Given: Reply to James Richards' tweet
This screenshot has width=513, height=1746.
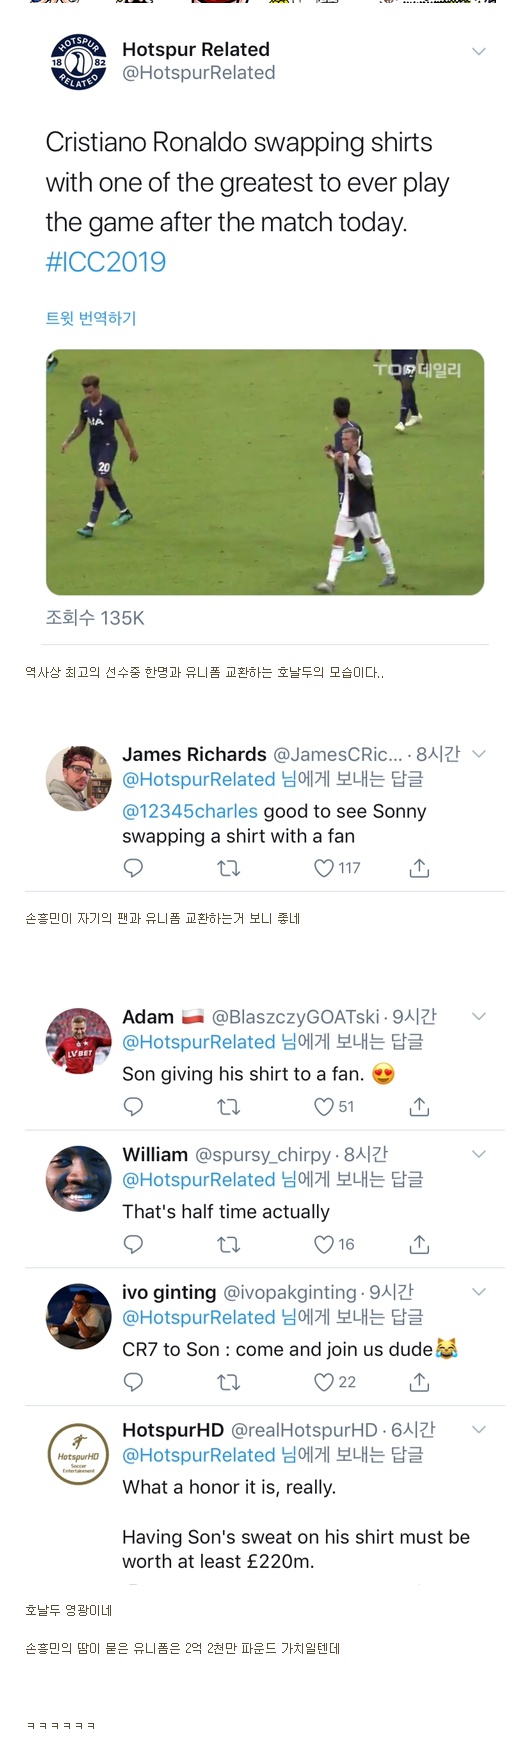Looking at the screenshot, I should click(x=133, y=868).
